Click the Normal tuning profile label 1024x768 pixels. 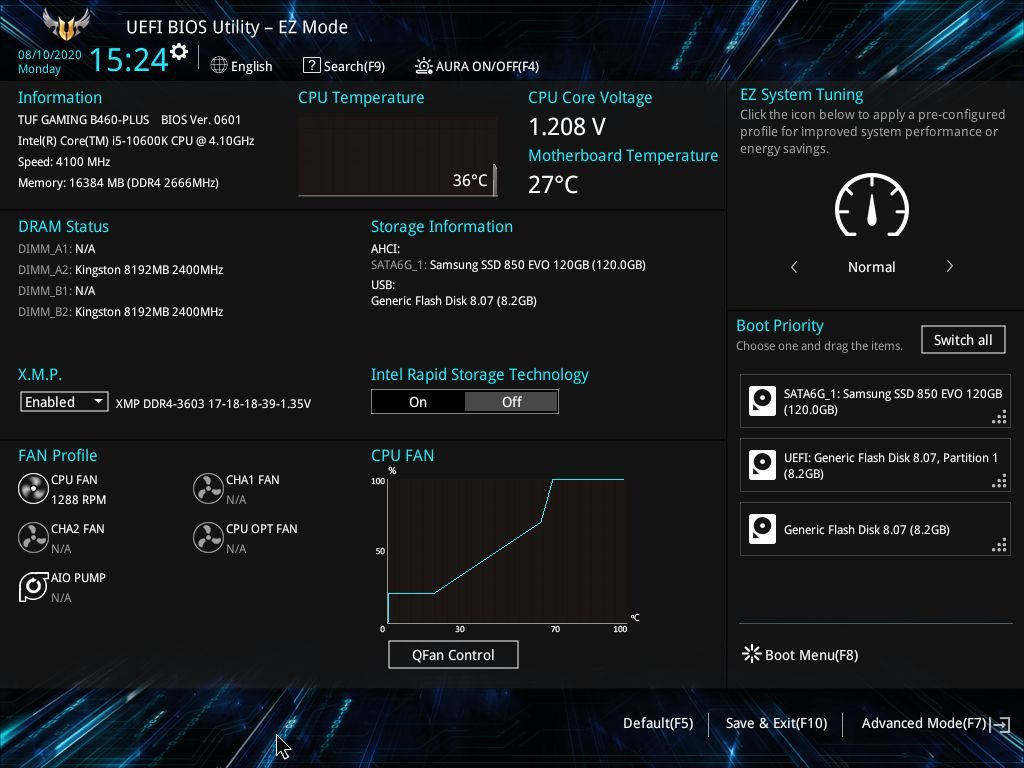(x=872, y=266)
